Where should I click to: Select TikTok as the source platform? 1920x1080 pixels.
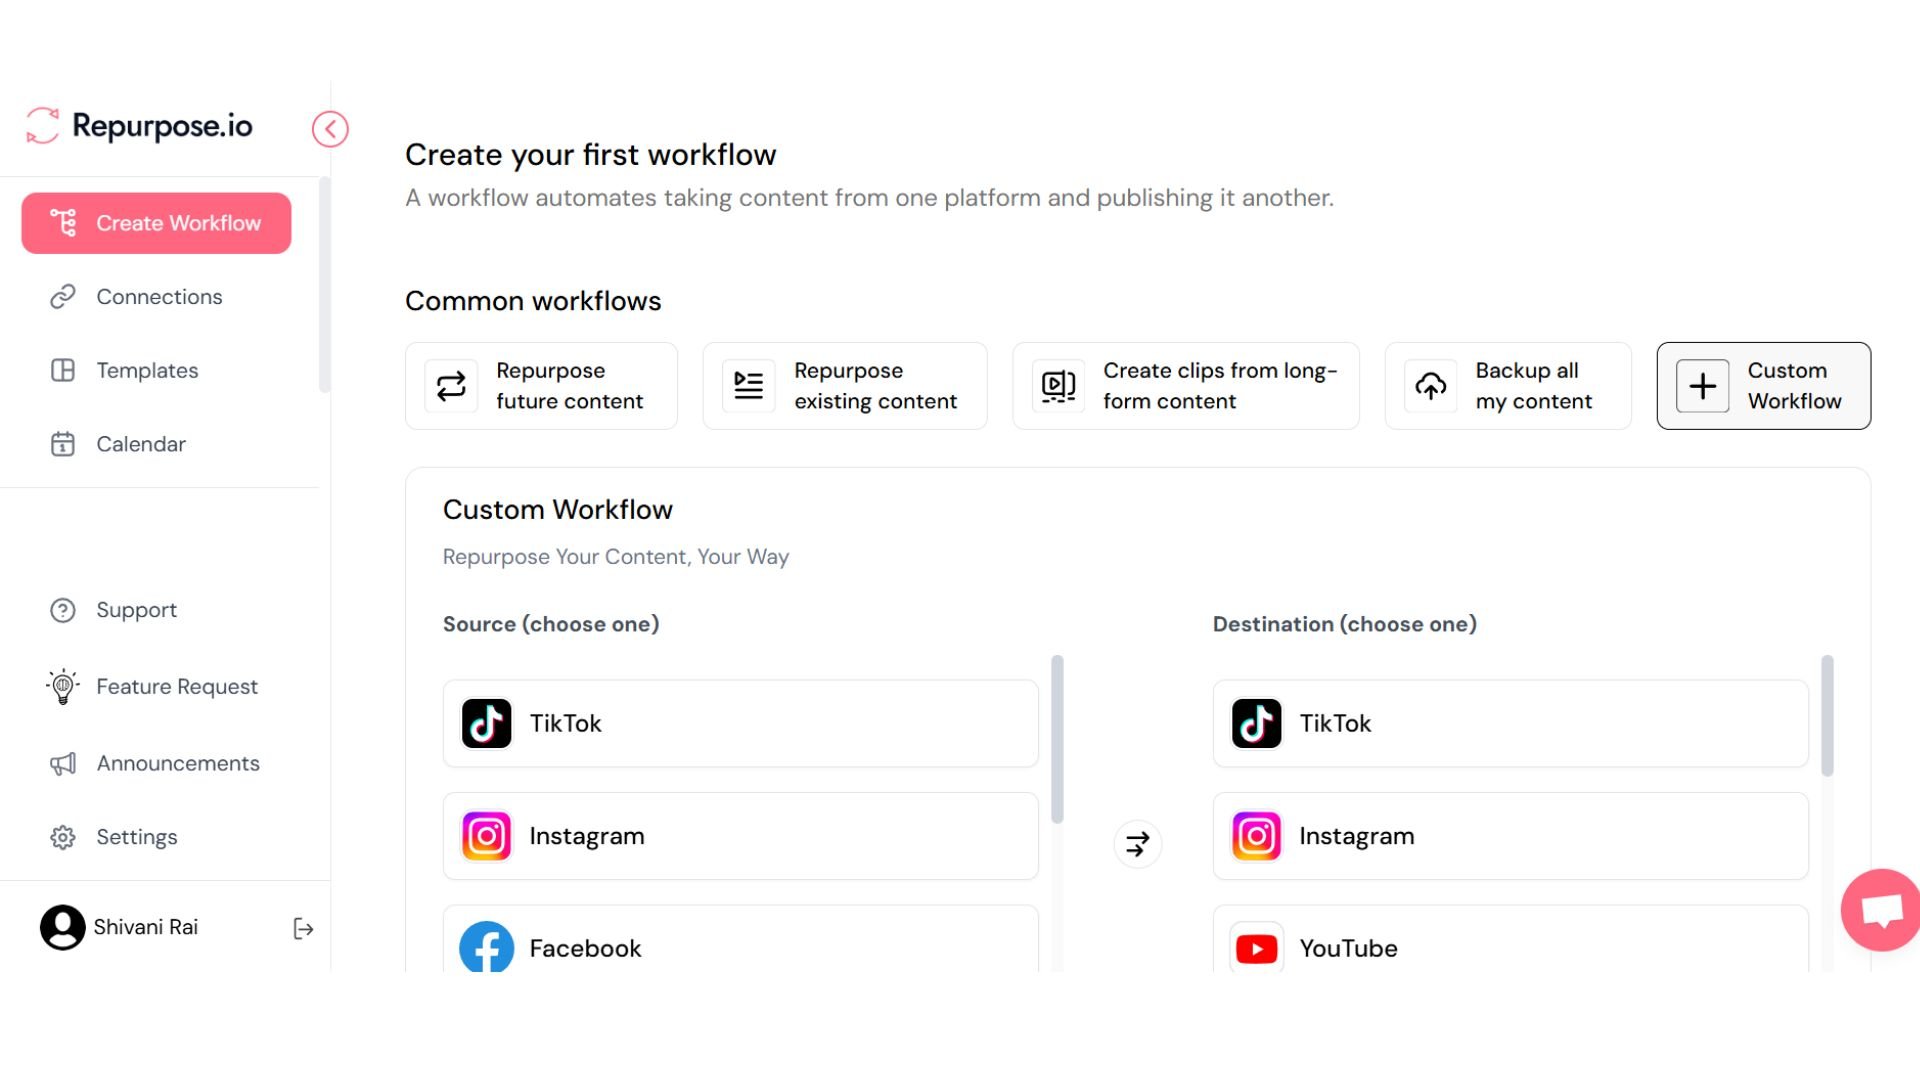pos(740,723)
